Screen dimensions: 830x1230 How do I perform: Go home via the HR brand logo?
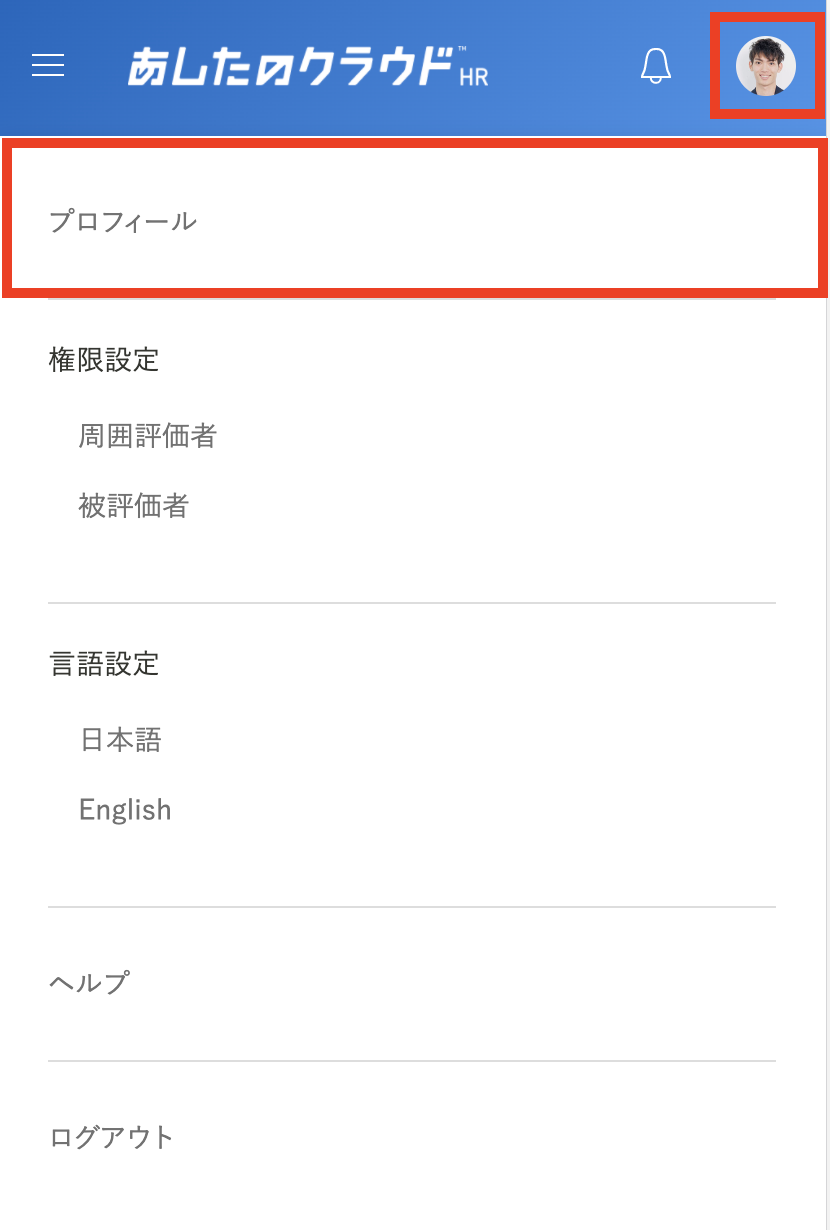point(308,66)
